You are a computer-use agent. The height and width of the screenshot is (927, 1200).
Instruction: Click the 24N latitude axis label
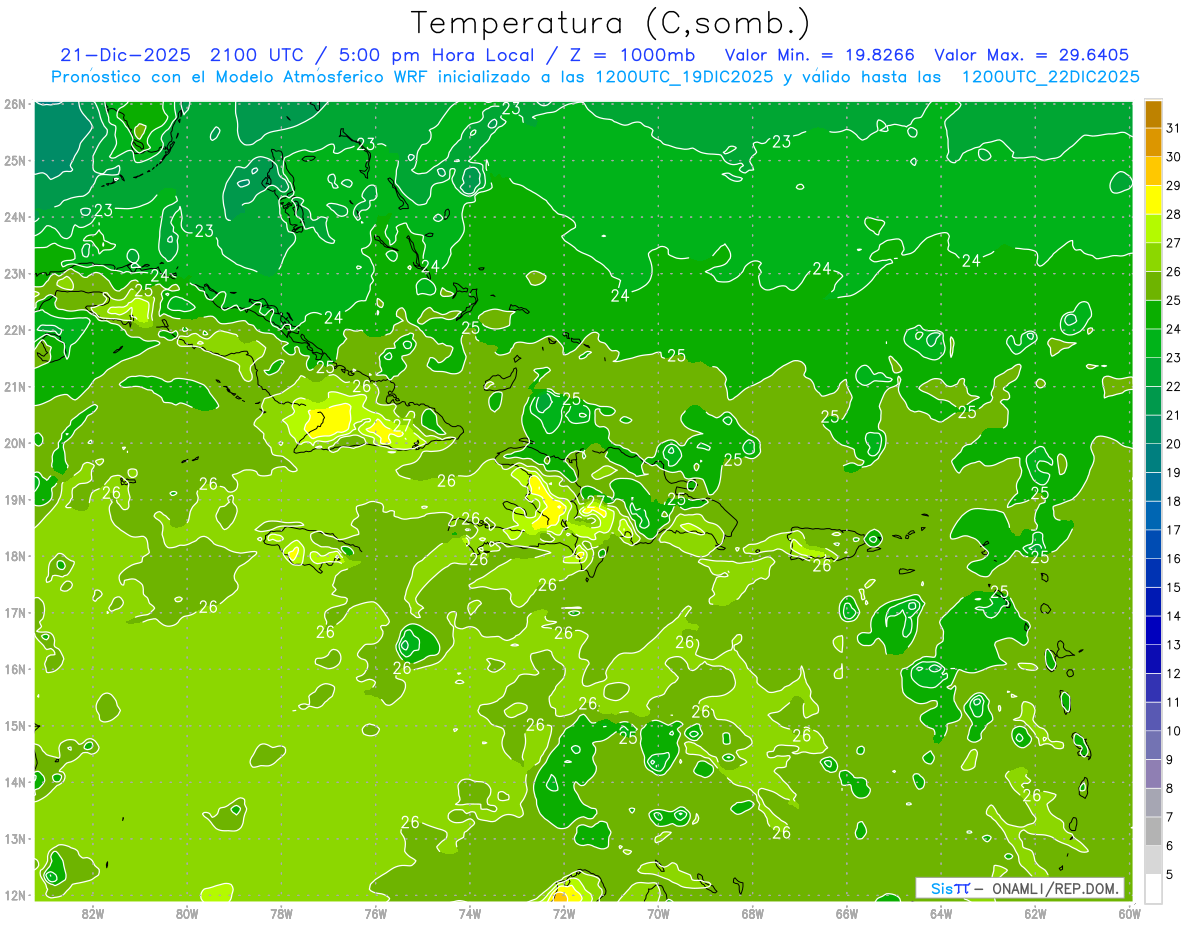click(x=15, y=217)
